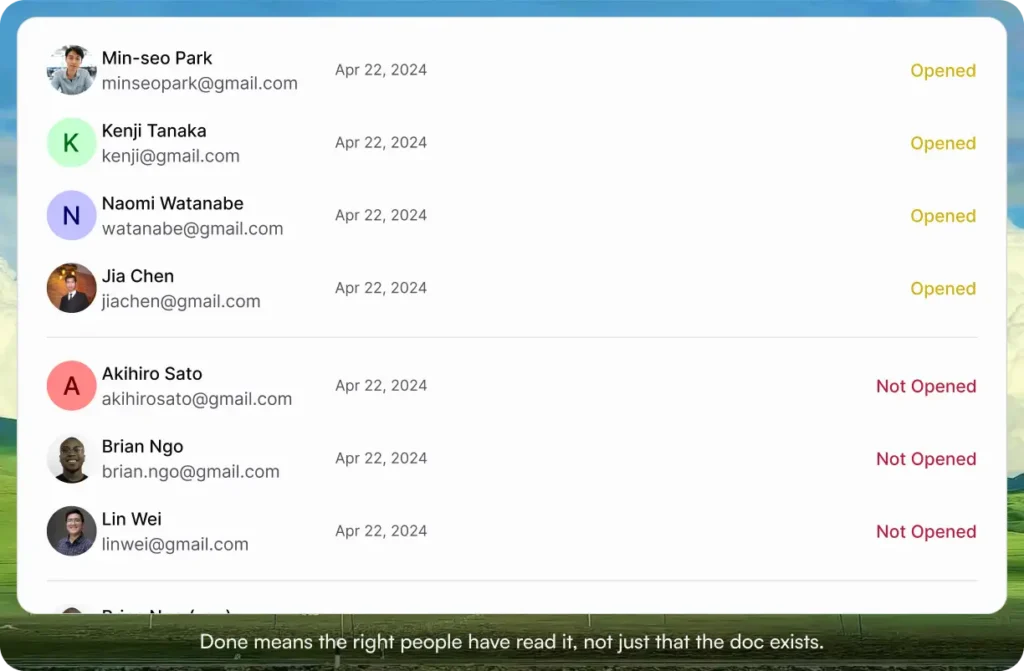Select the name Brian Ngo
Image resolution: width=1024 pixels, height=671 pixels.
[142, 447]
